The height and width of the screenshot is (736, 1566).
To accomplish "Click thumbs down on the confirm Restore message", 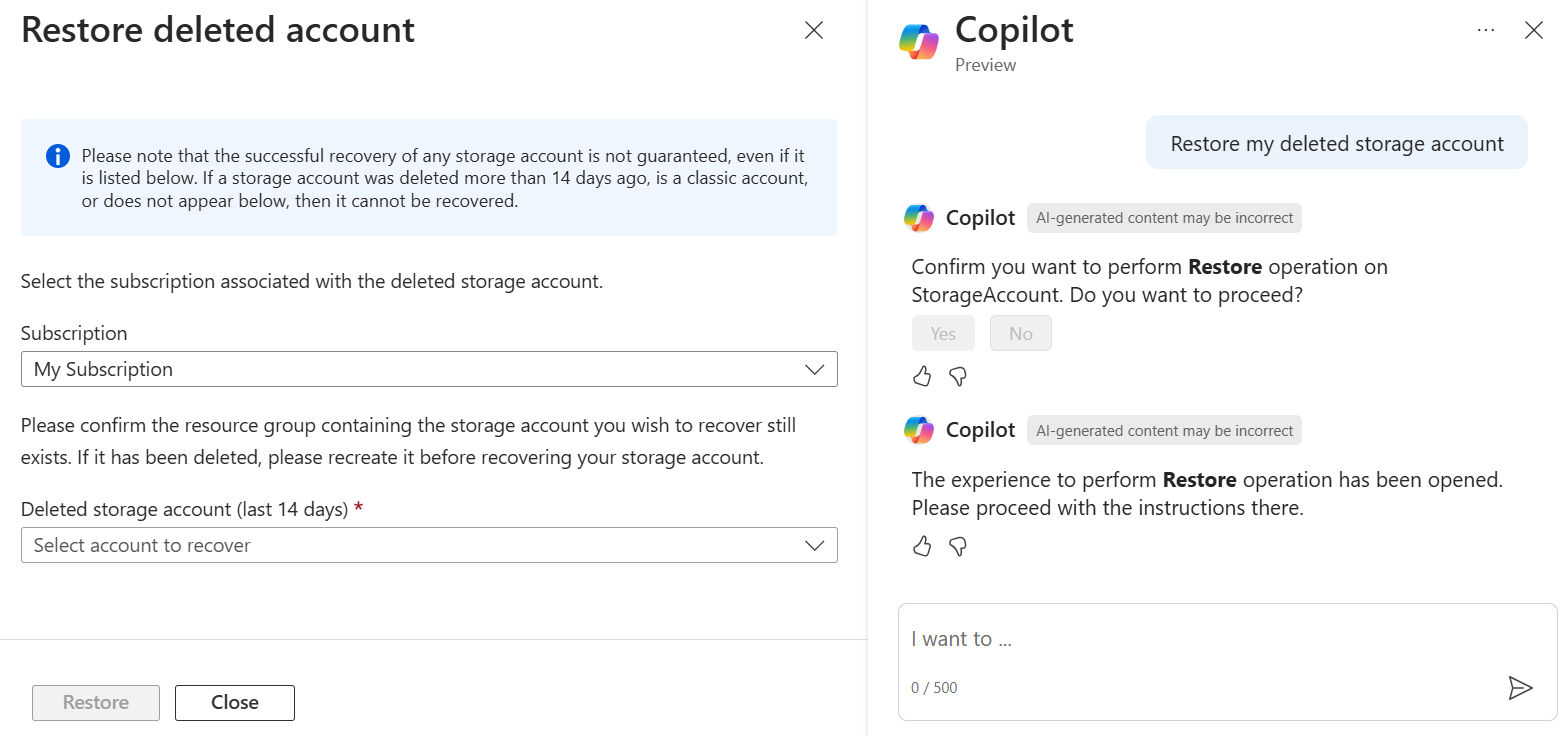I will [958, 377].
